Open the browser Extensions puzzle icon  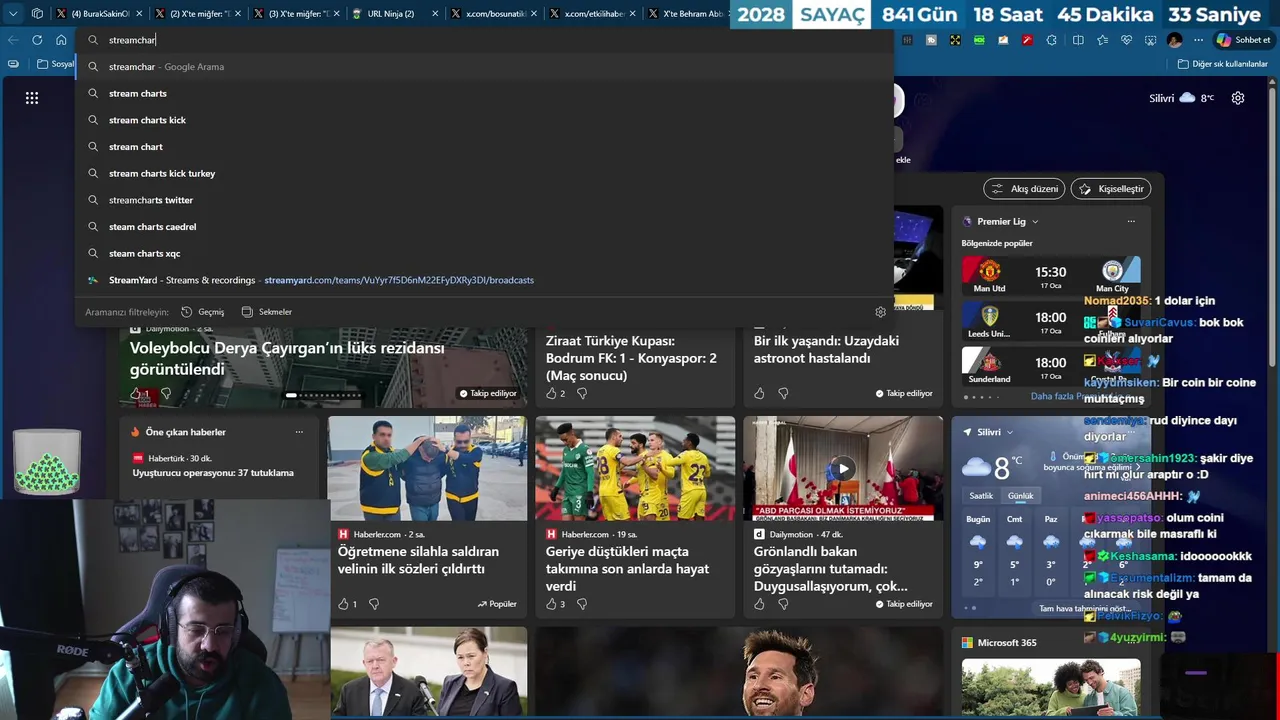point(1051,40)
